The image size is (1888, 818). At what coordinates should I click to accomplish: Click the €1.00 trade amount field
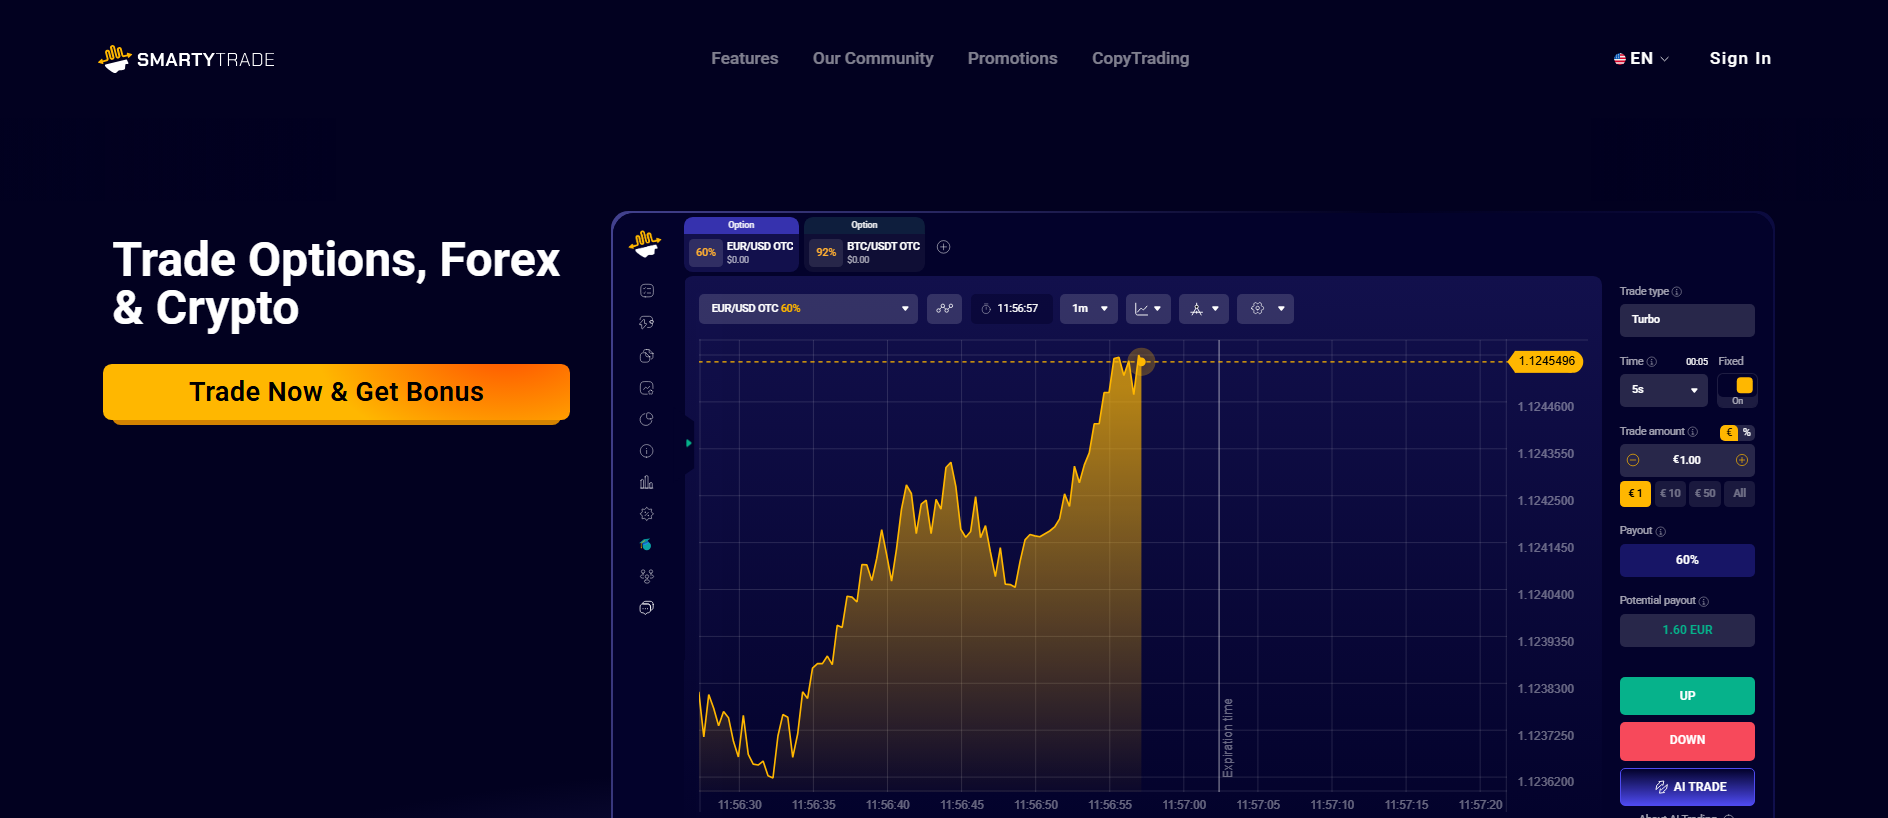pyautogui.click(x=1687, y=460)
